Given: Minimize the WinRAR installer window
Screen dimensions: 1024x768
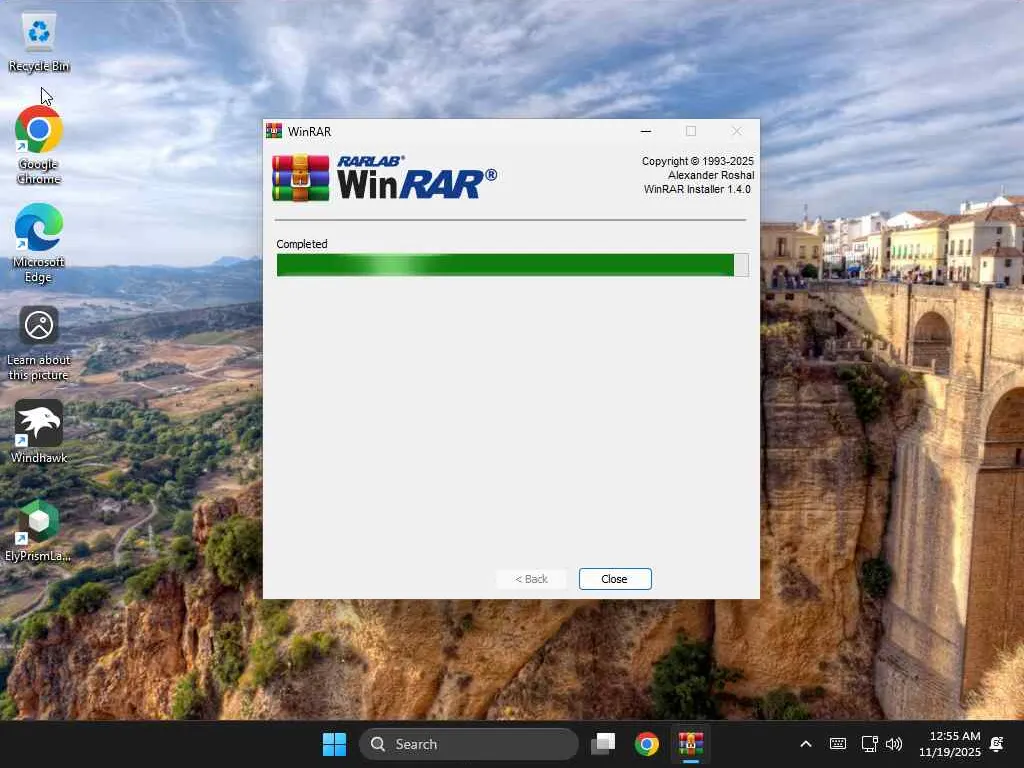Looking at the screenshot, I should coord(646,131).
